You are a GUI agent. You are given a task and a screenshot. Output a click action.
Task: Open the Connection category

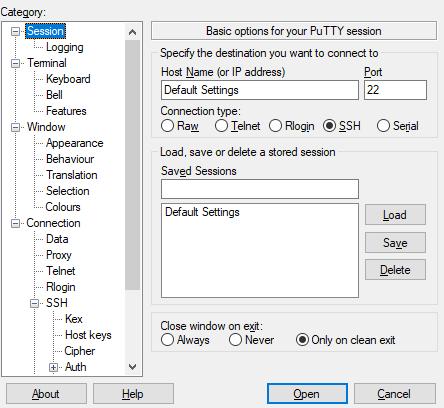pyautogui.click(x=53, y=223)
